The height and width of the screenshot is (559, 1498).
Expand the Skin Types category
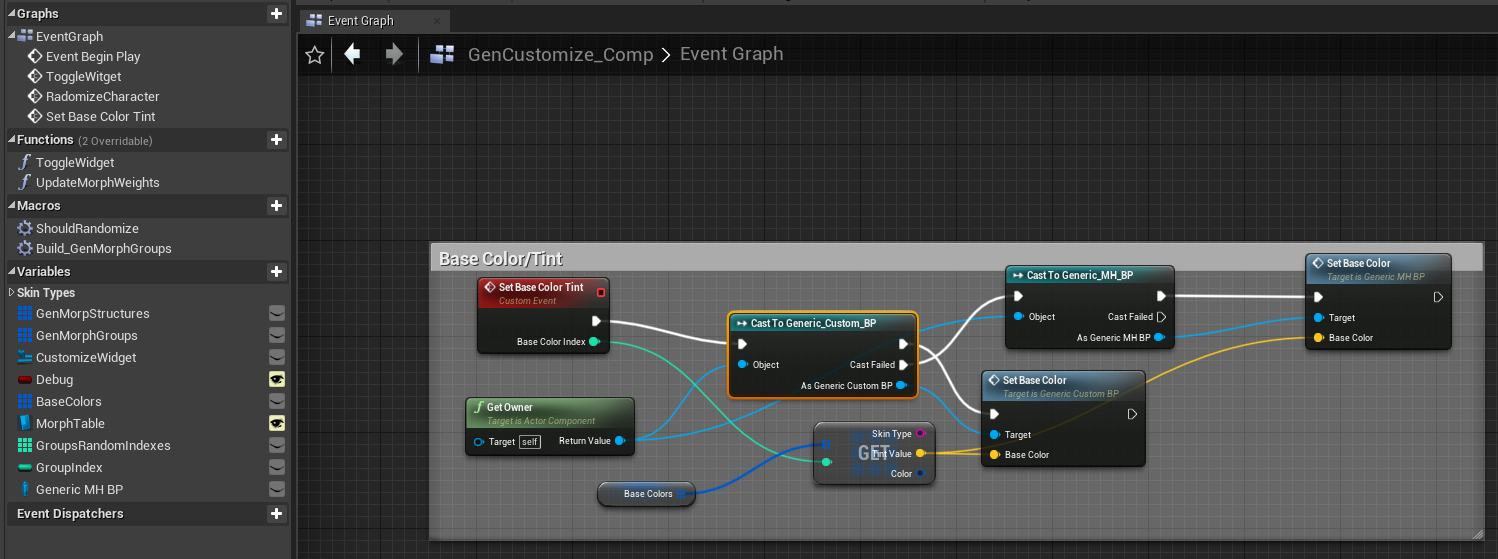[11, 293]
